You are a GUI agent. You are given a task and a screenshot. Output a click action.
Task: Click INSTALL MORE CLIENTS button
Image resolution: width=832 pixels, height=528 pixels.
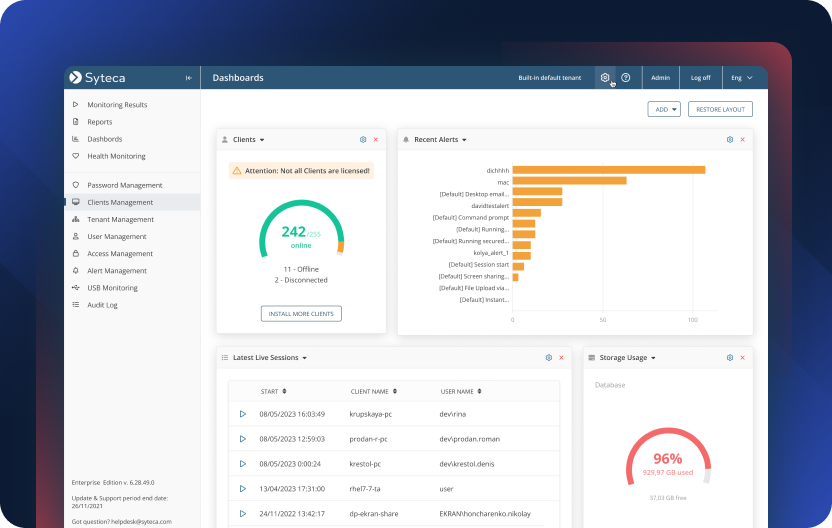pyautogui.click(x=301, y=314)
